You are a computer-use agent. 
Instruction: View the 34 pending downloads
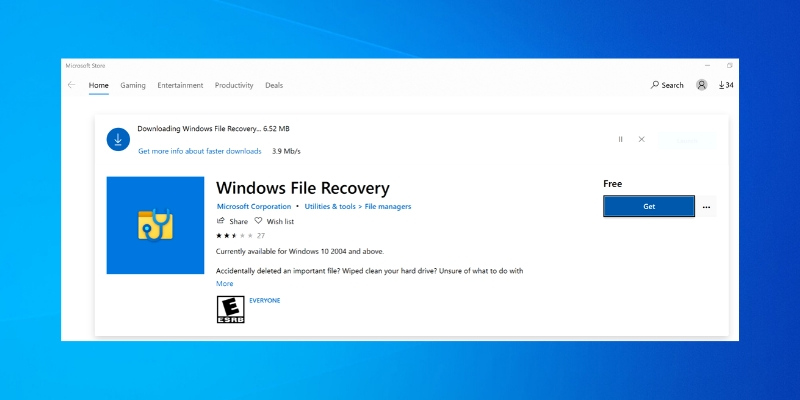(726, 85)
